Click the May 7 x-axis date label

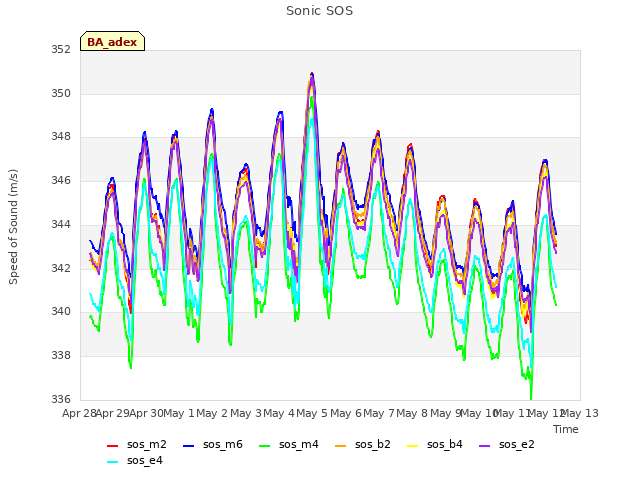(379, 413)
